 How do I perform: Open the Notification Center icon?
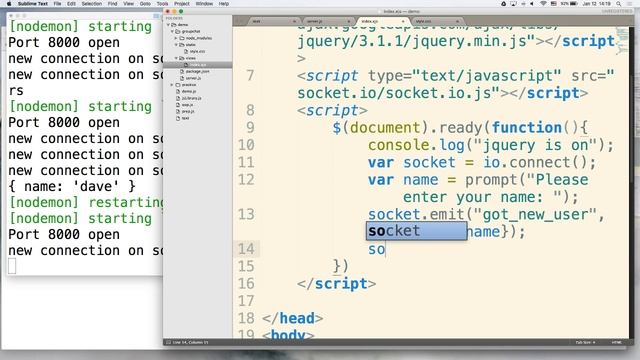[x=630, y=4]
